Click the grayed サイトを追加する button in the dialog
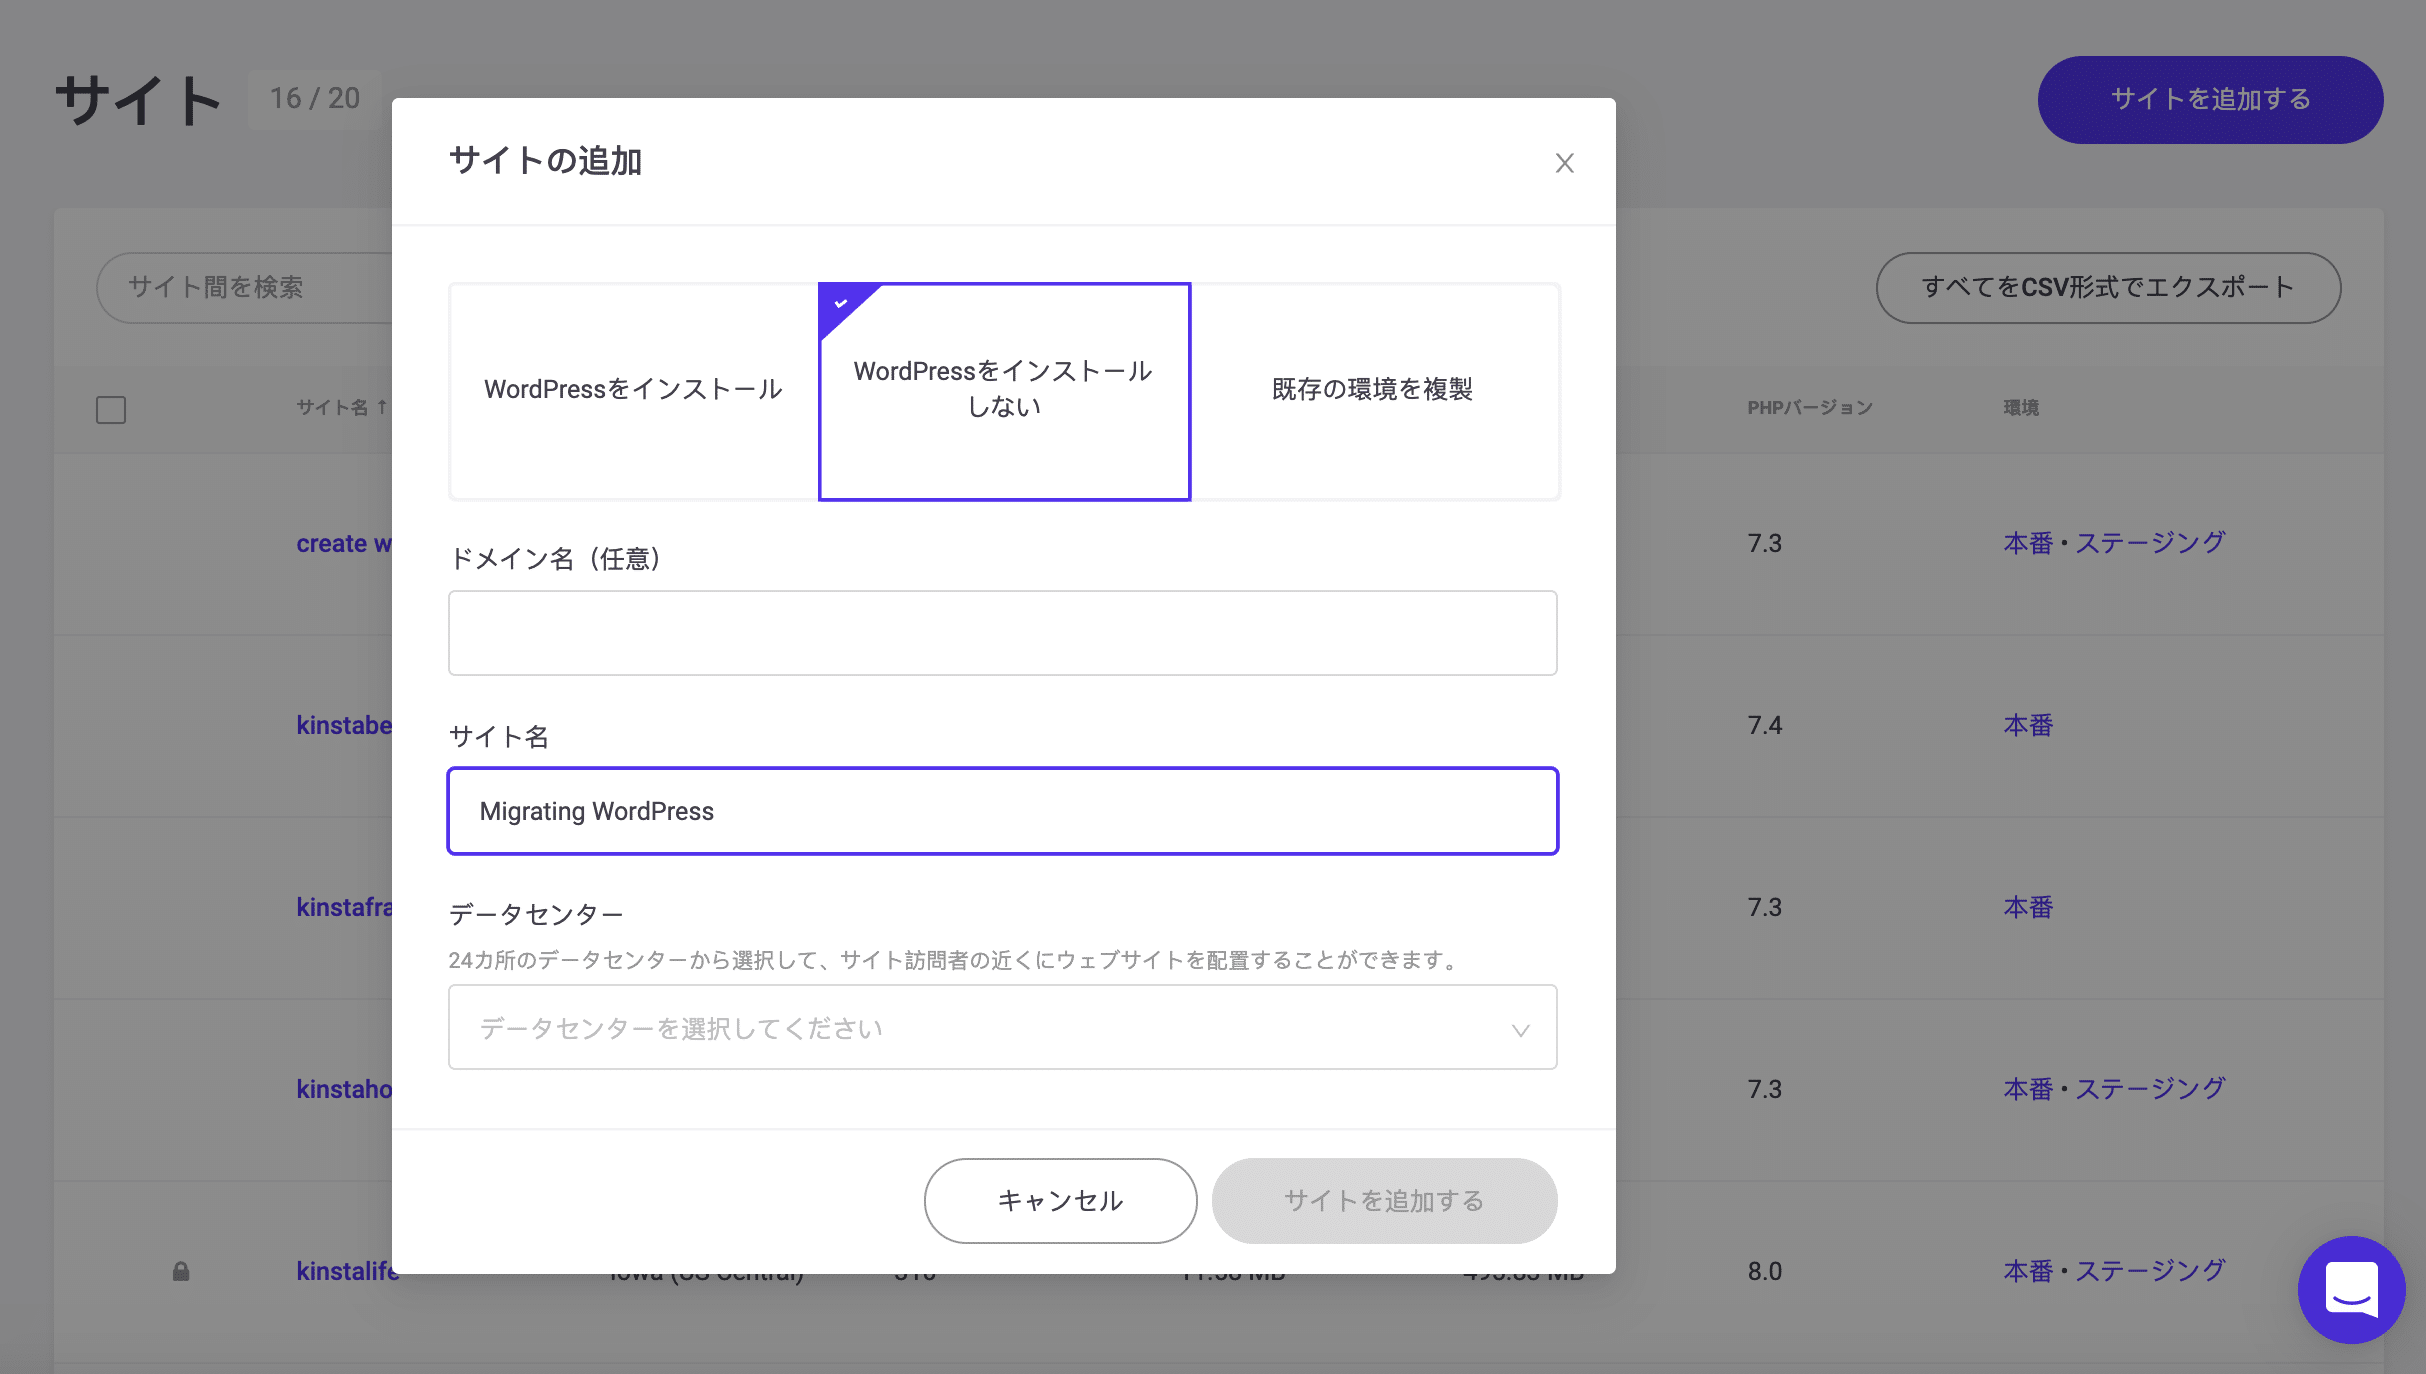Viewport: 2426px width, 1374px height. 1384,1201
